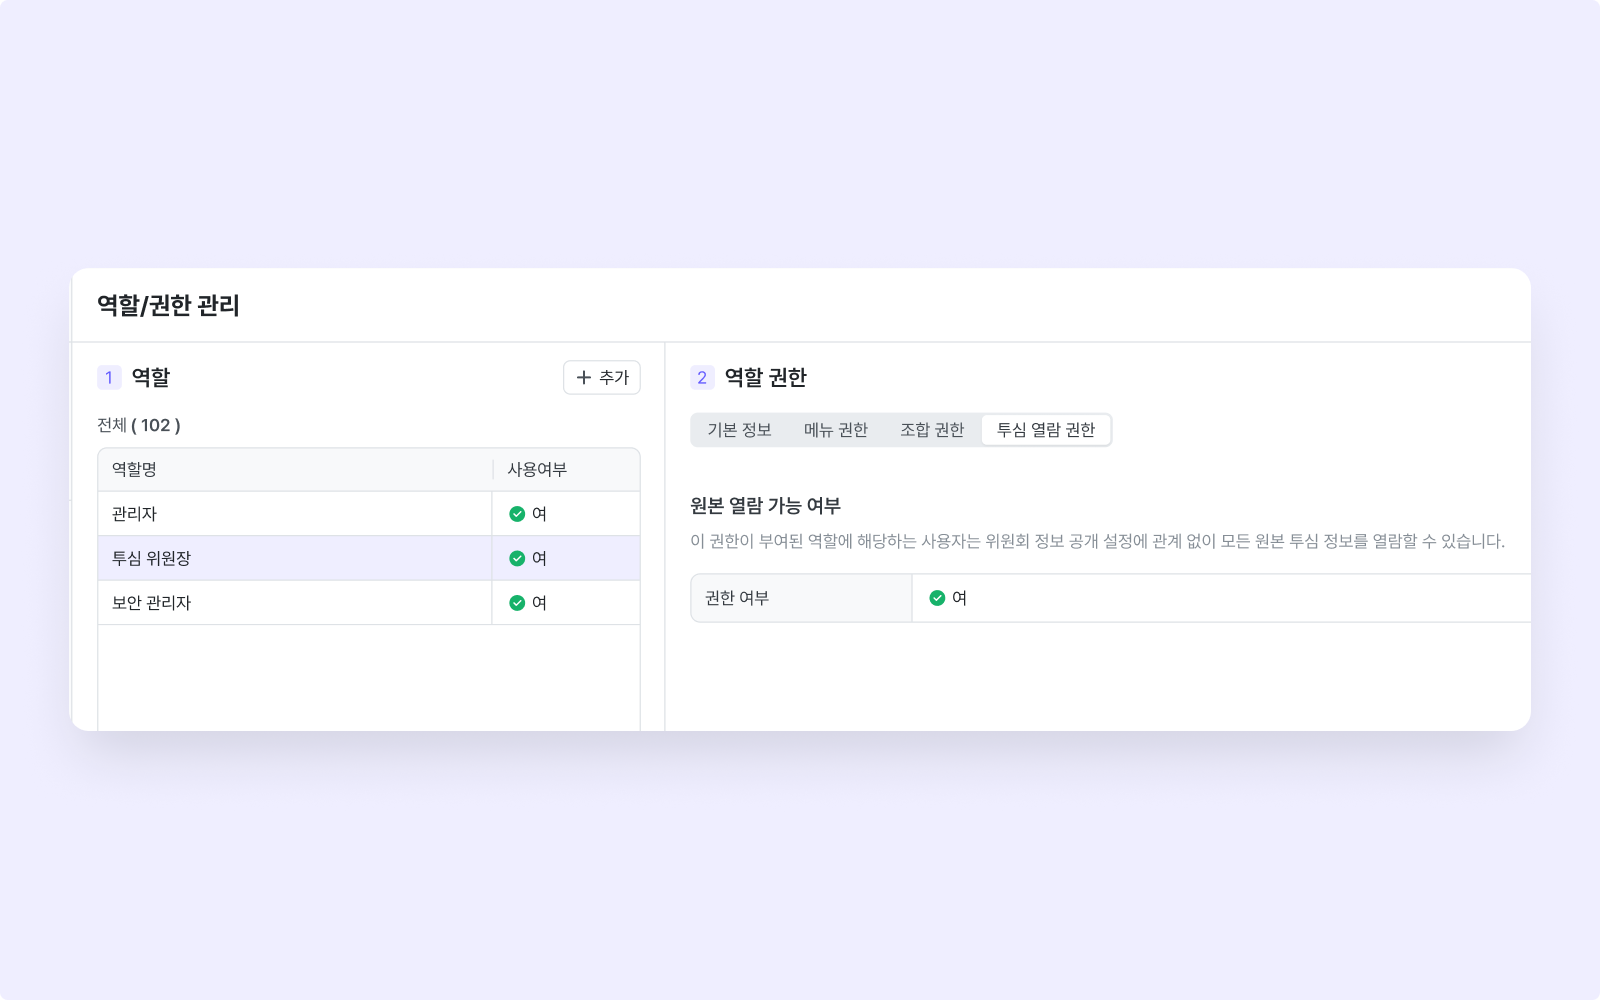Select the 투심 위원장 role row
This screenshot has height=1000, width=1600.
[x=369, y=558]
